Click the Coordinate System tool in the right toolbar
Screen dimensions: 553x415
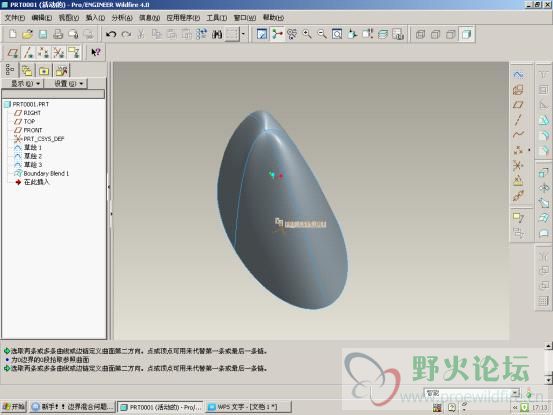click(518, 165)
